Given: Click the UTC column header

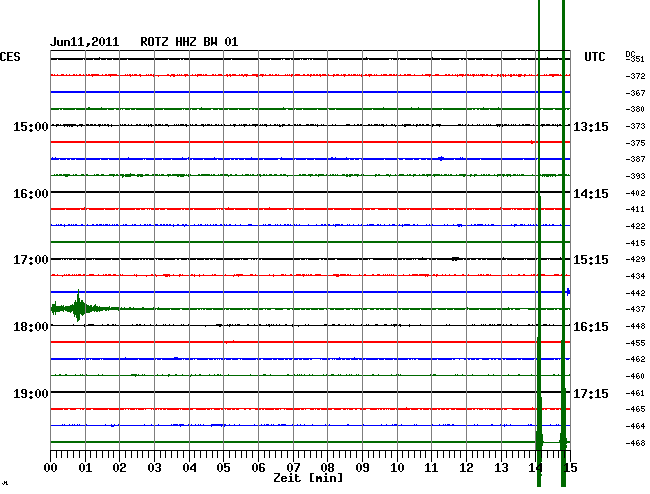Looking at the screenshot, I should (x=594, y=57).
